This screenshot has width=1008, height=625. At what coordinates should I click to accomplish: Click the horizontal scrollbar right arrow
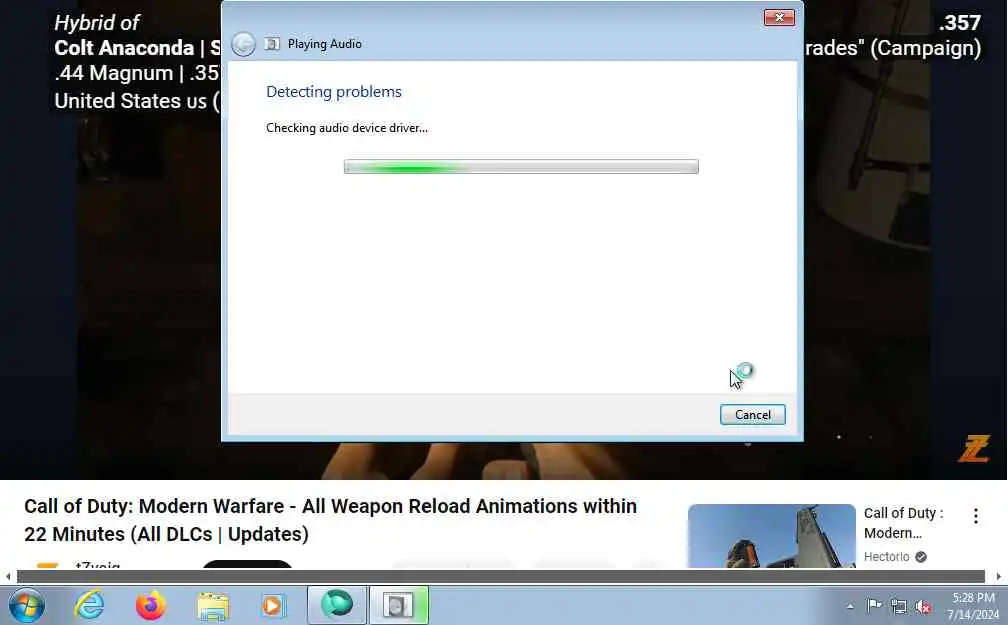(x=998, y=576)
